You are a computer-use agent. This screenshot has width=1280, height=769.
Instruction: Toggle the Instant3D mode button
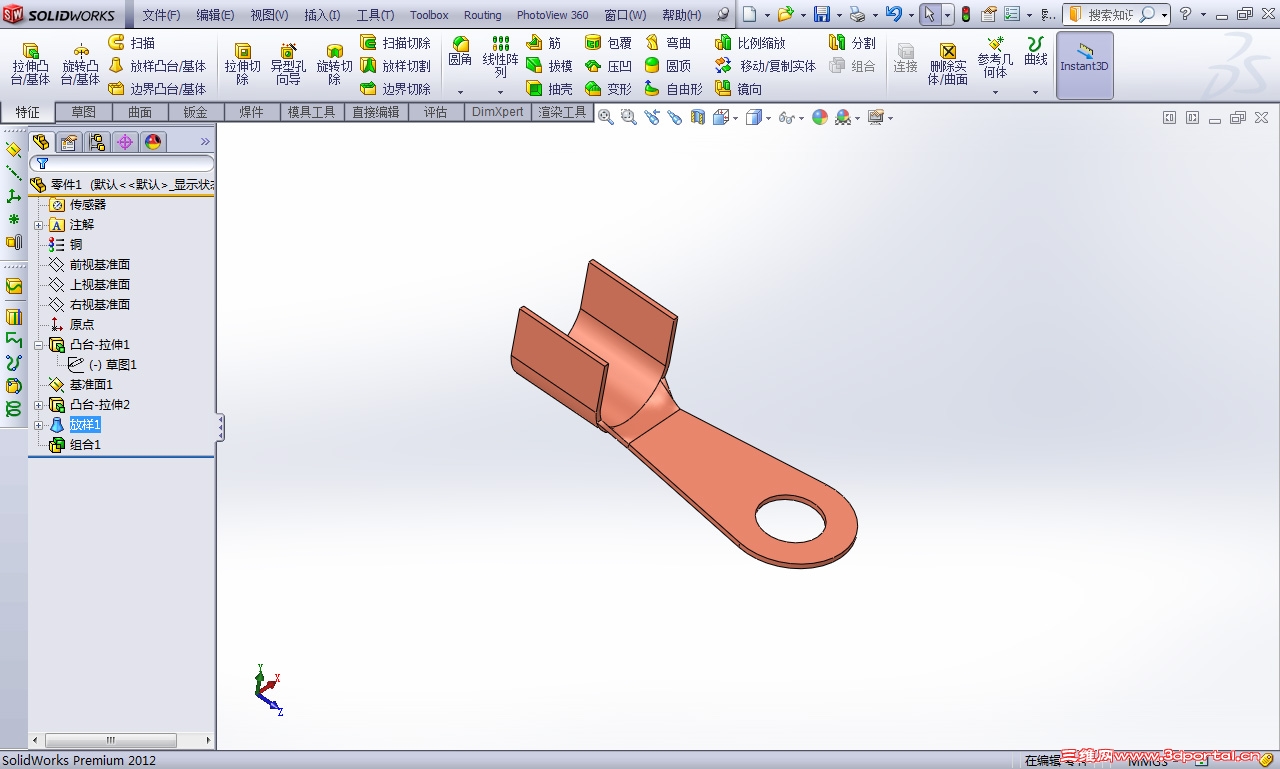click(1085, 65)
